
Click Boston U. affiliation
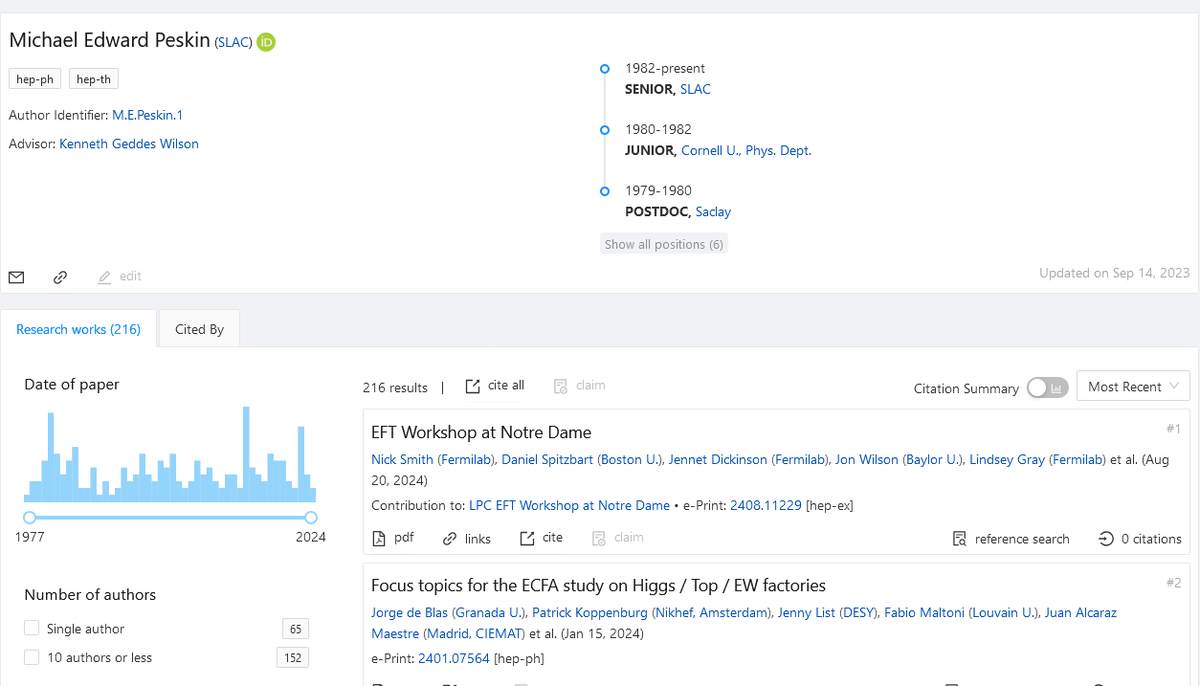point(629,459)
